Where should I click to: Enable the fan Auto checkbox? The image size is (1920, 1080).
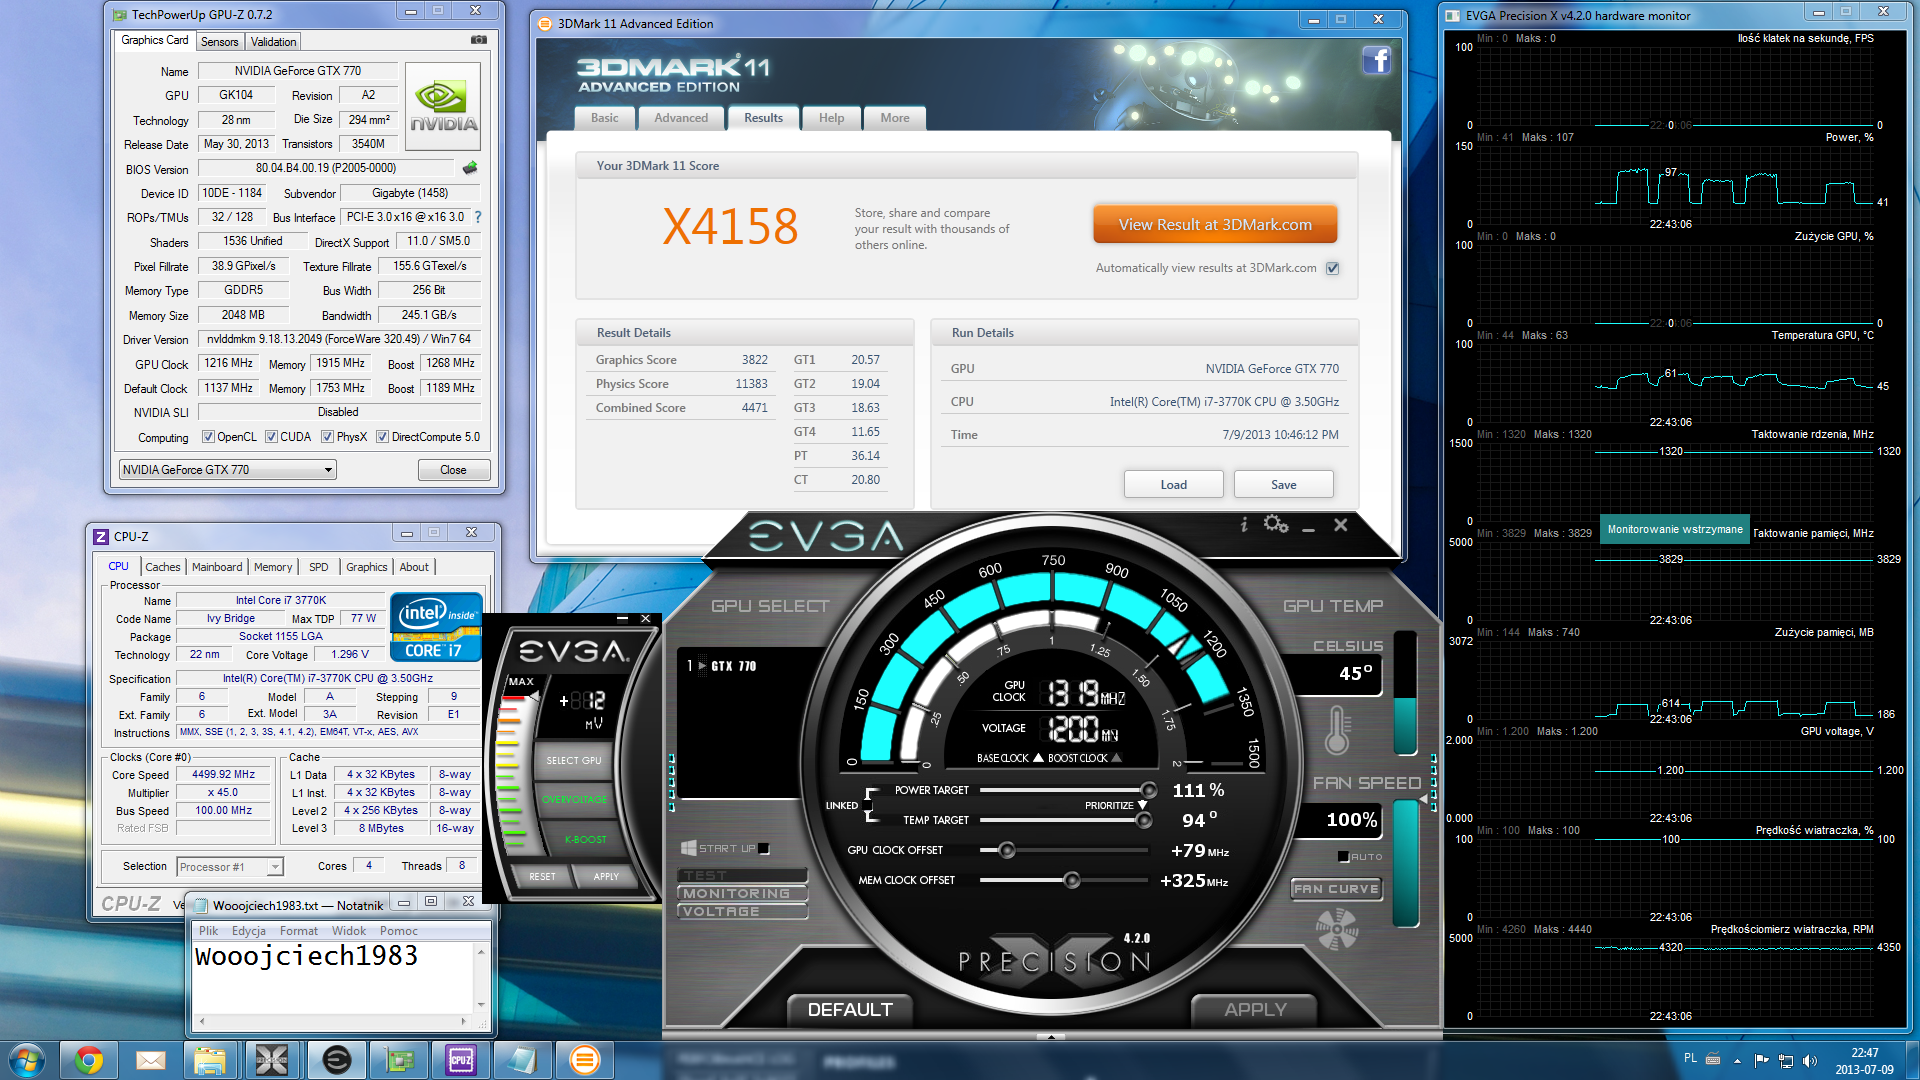(1343, 856)
